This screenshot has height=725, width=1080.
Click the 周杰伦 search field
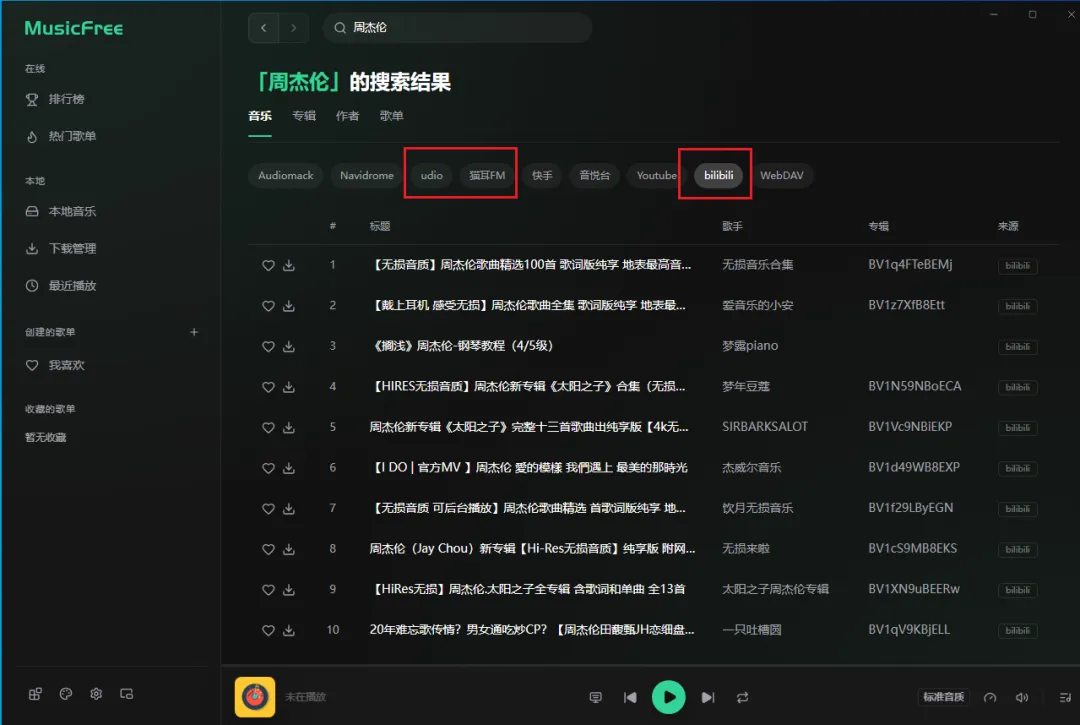457,28
